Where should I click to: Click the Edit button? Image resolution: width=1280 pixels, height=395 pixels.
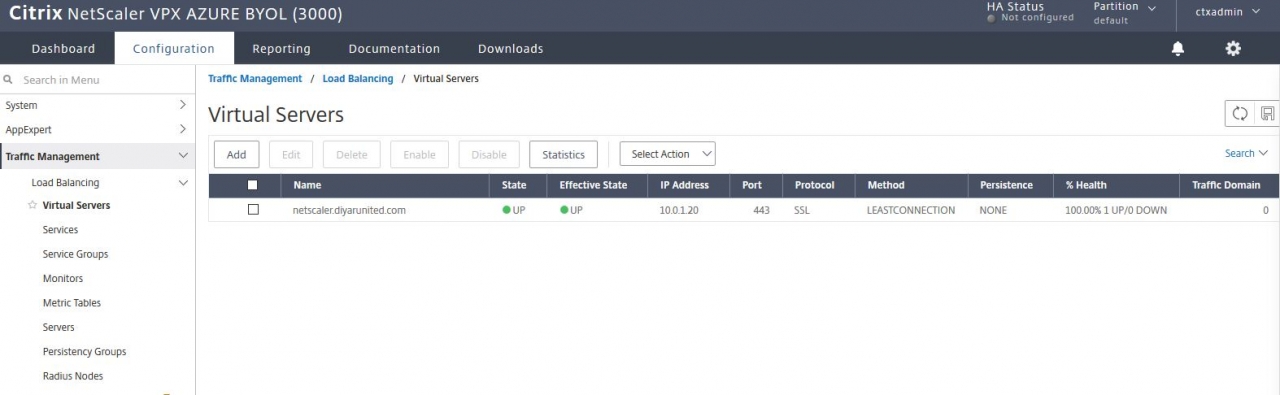291,154
